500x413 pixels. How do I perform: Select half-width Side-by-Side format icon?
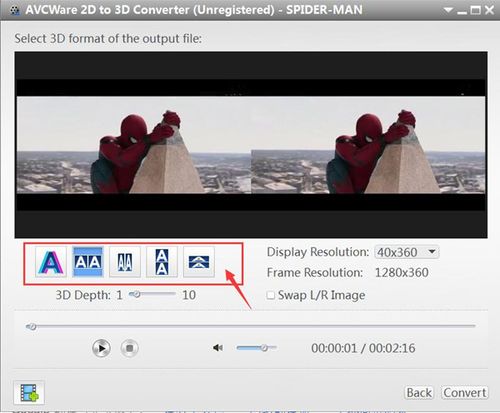125,262
